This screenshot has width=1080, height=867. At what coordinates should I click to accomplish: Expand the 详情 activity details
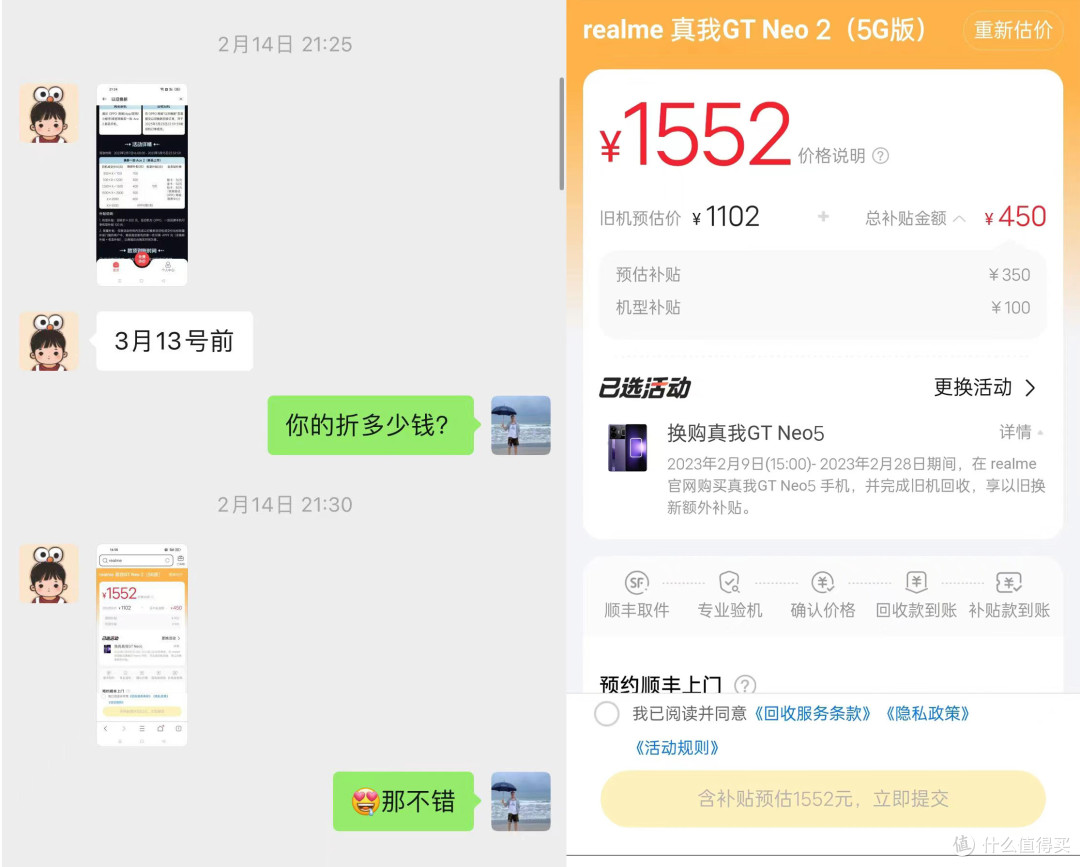click(x=1021, y=432)
